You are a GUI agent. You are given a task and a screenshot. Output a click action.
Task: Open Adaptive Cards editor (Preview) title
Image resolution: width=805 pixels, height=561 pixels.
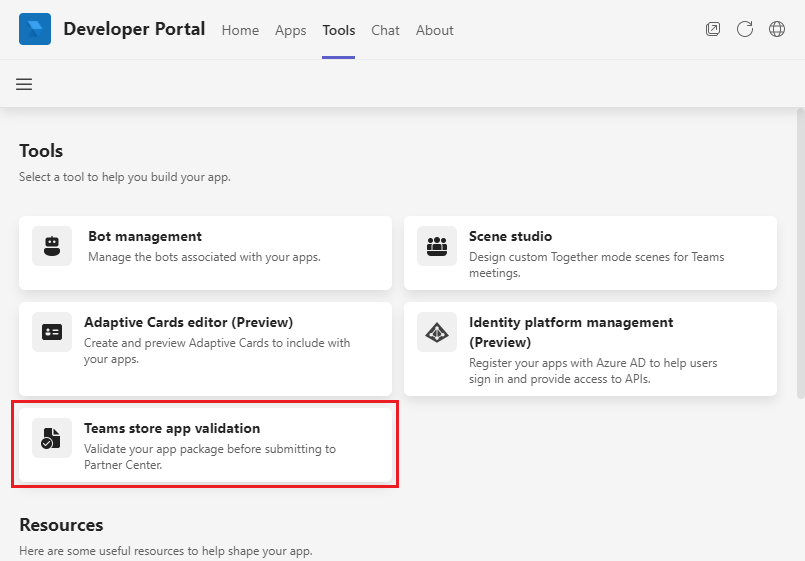click(x=188, y=322)
